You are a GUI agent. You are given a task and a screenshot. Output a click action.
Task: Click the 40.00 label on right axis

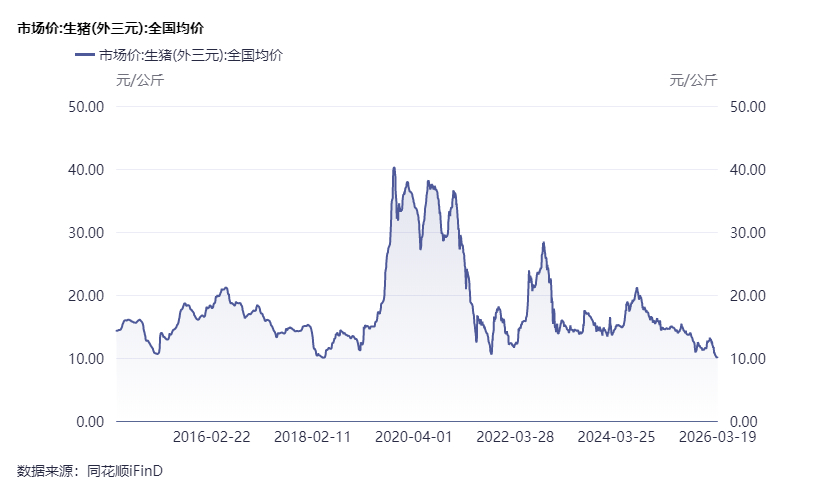pyautogui.click(x=748, y=169)
